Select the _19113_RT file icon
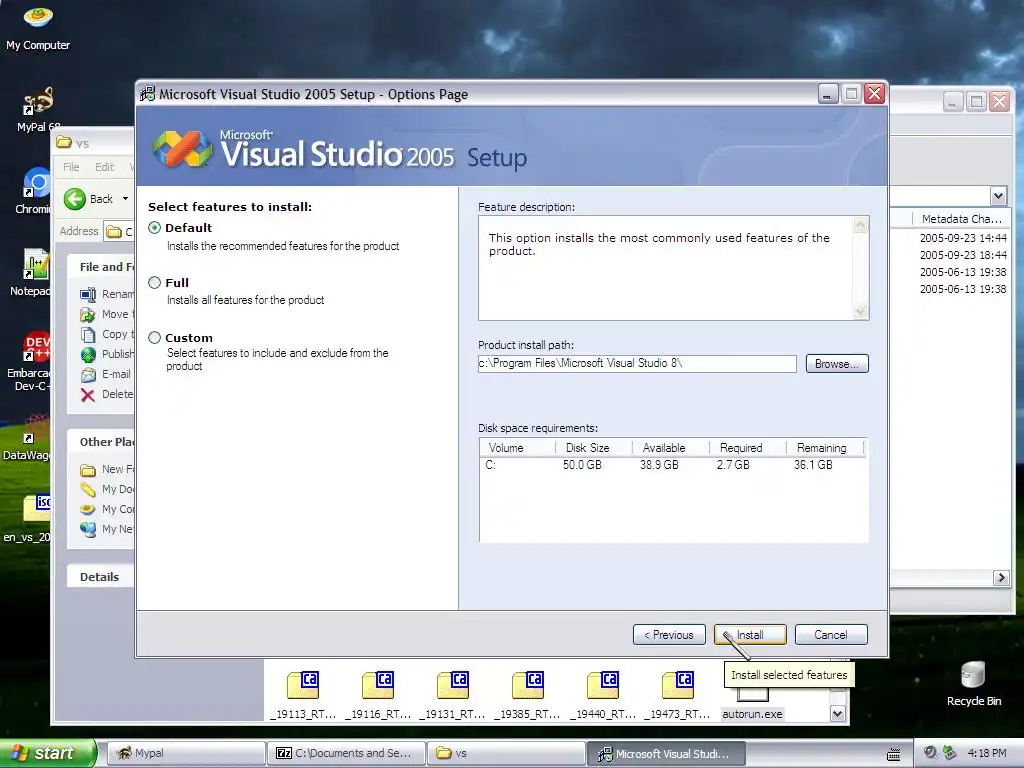This screenshot has width=1024, height=768. [304, 695]
